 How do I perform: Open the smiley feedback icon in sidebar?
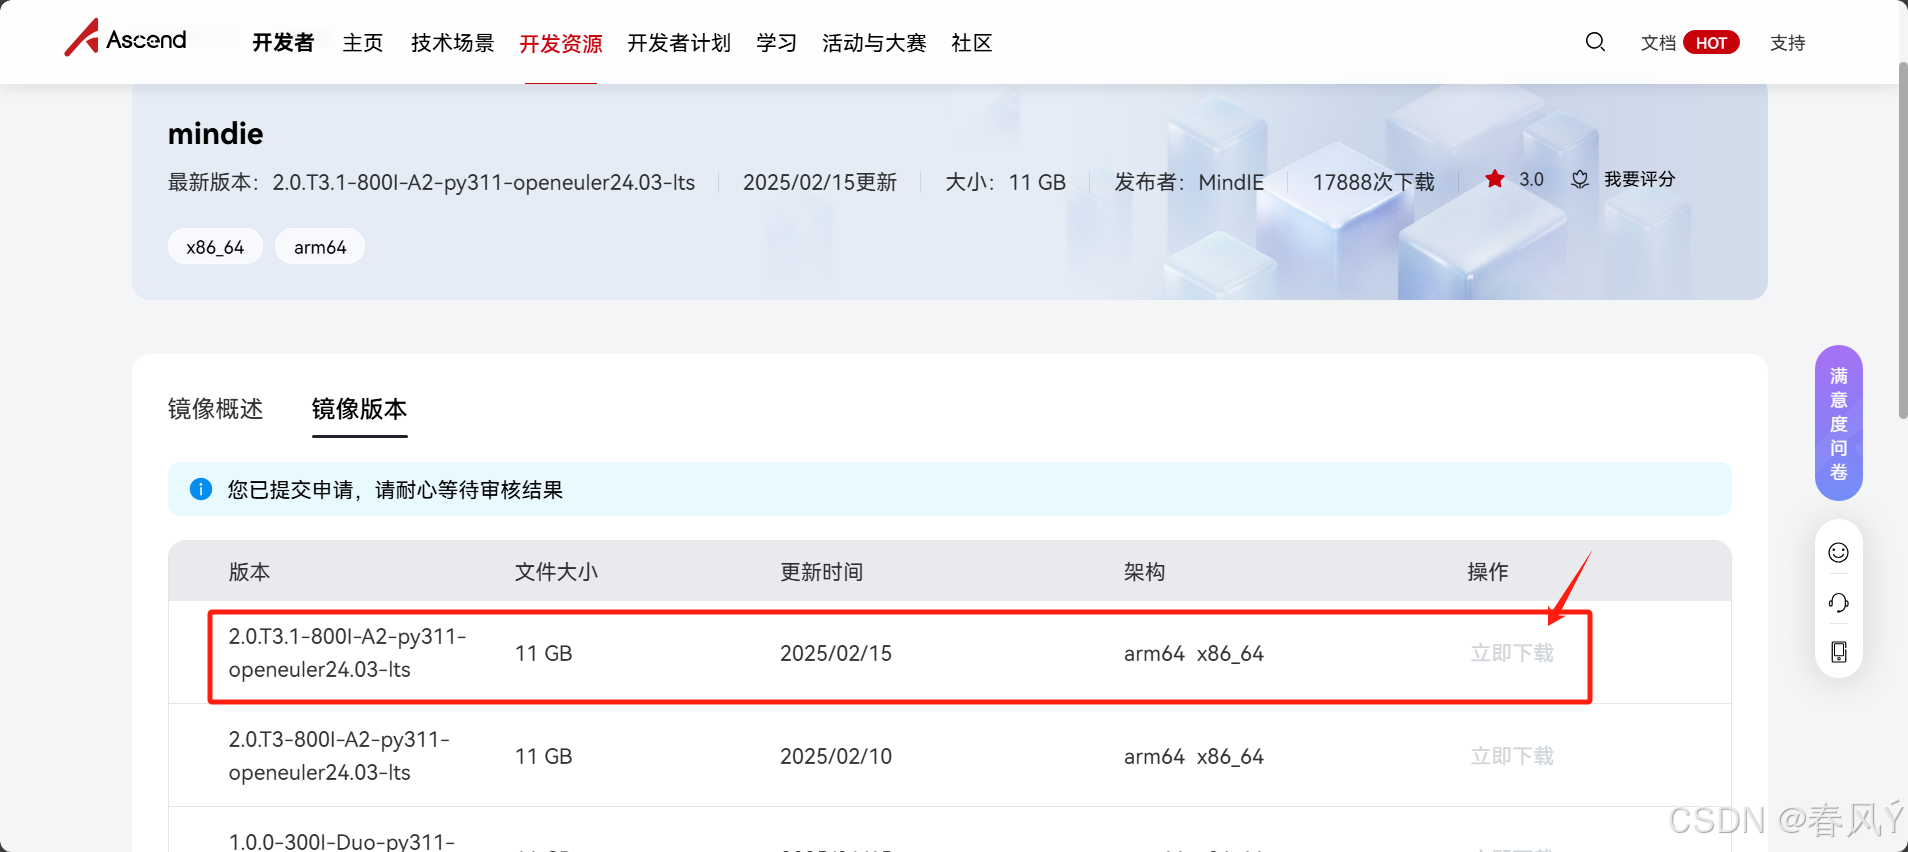pos(1838,553)
